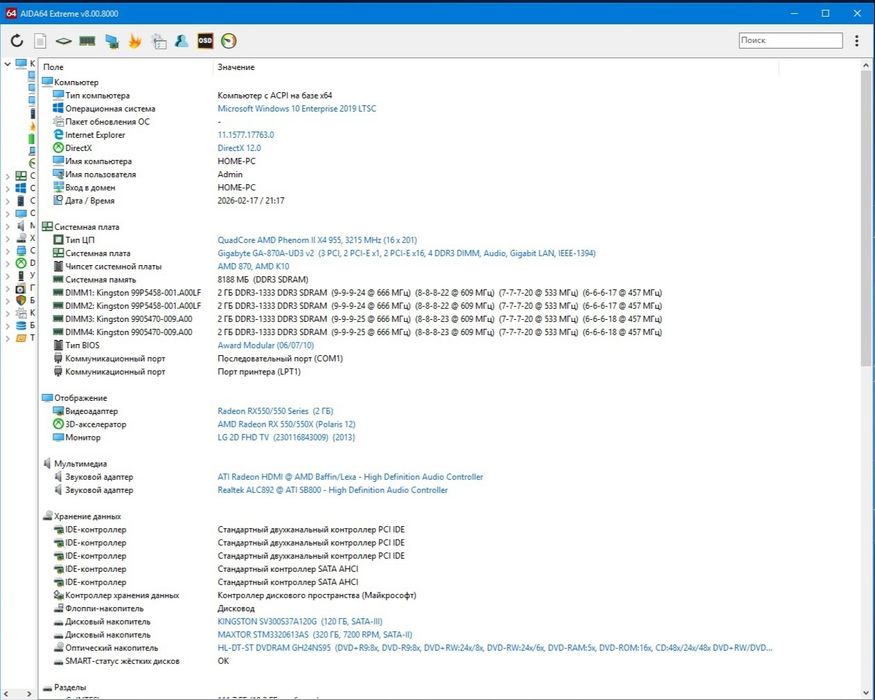Open QuadCore AMD Phenom II X4 955 link
Image resolution: width=875 pixels, height=700 pixels.
point(317,240)
